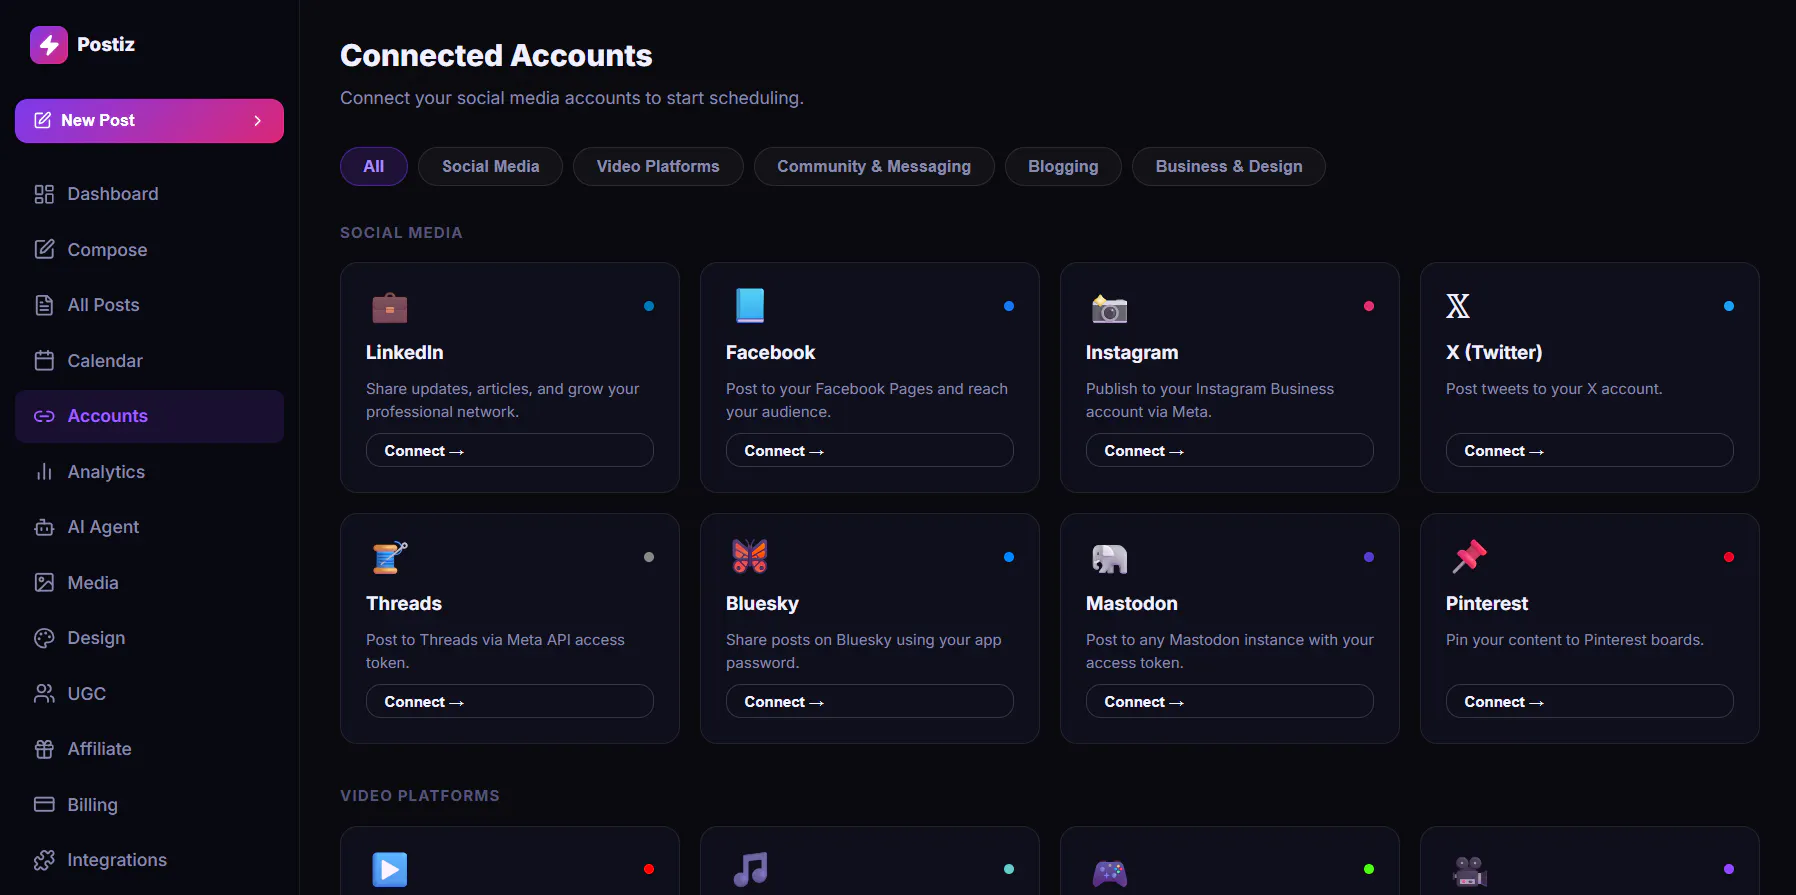Expand the New Post chevron arrow
The height and width of the screenshot is (895, 1796).
(258, 120)
